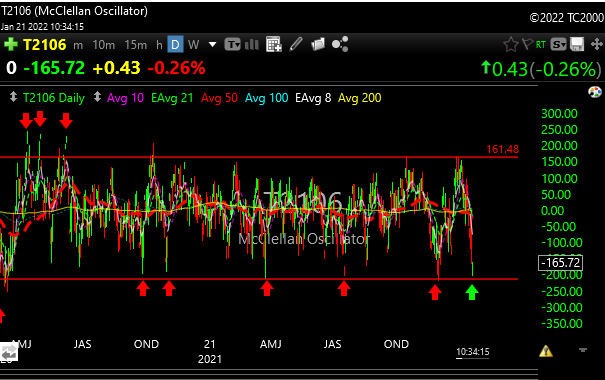This screenshot has height=380, width=605.
Task: Click the Avg 50 indicator label
Action: (219, 98)
